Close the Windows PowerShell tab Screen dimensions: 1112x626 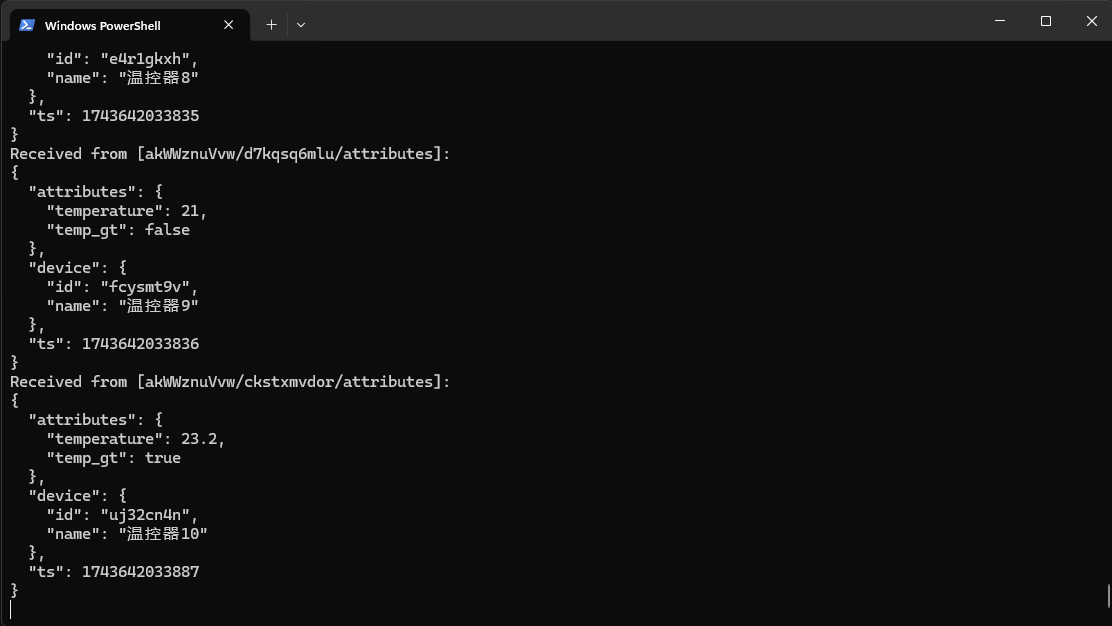229,25
